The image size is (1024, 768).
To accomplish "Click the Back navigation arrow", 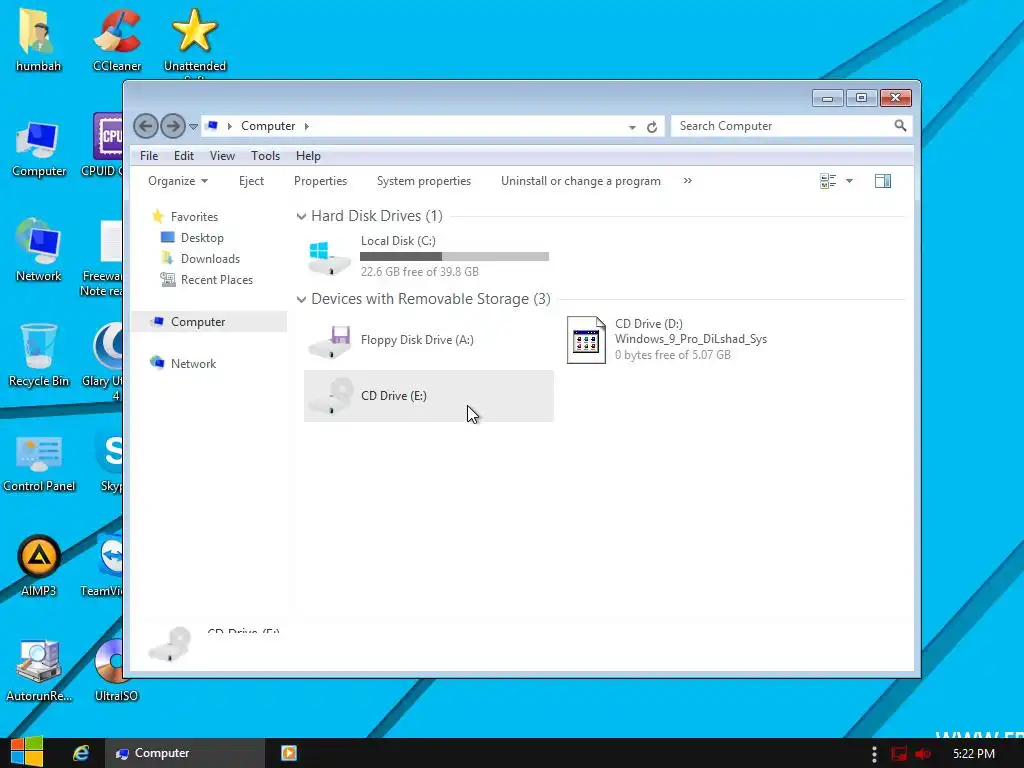I will point(146,126).
